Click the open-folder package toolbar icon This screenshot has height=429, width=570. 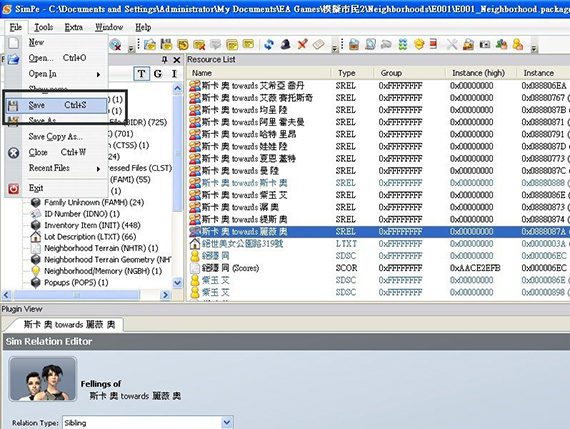[x=150, y=45]
